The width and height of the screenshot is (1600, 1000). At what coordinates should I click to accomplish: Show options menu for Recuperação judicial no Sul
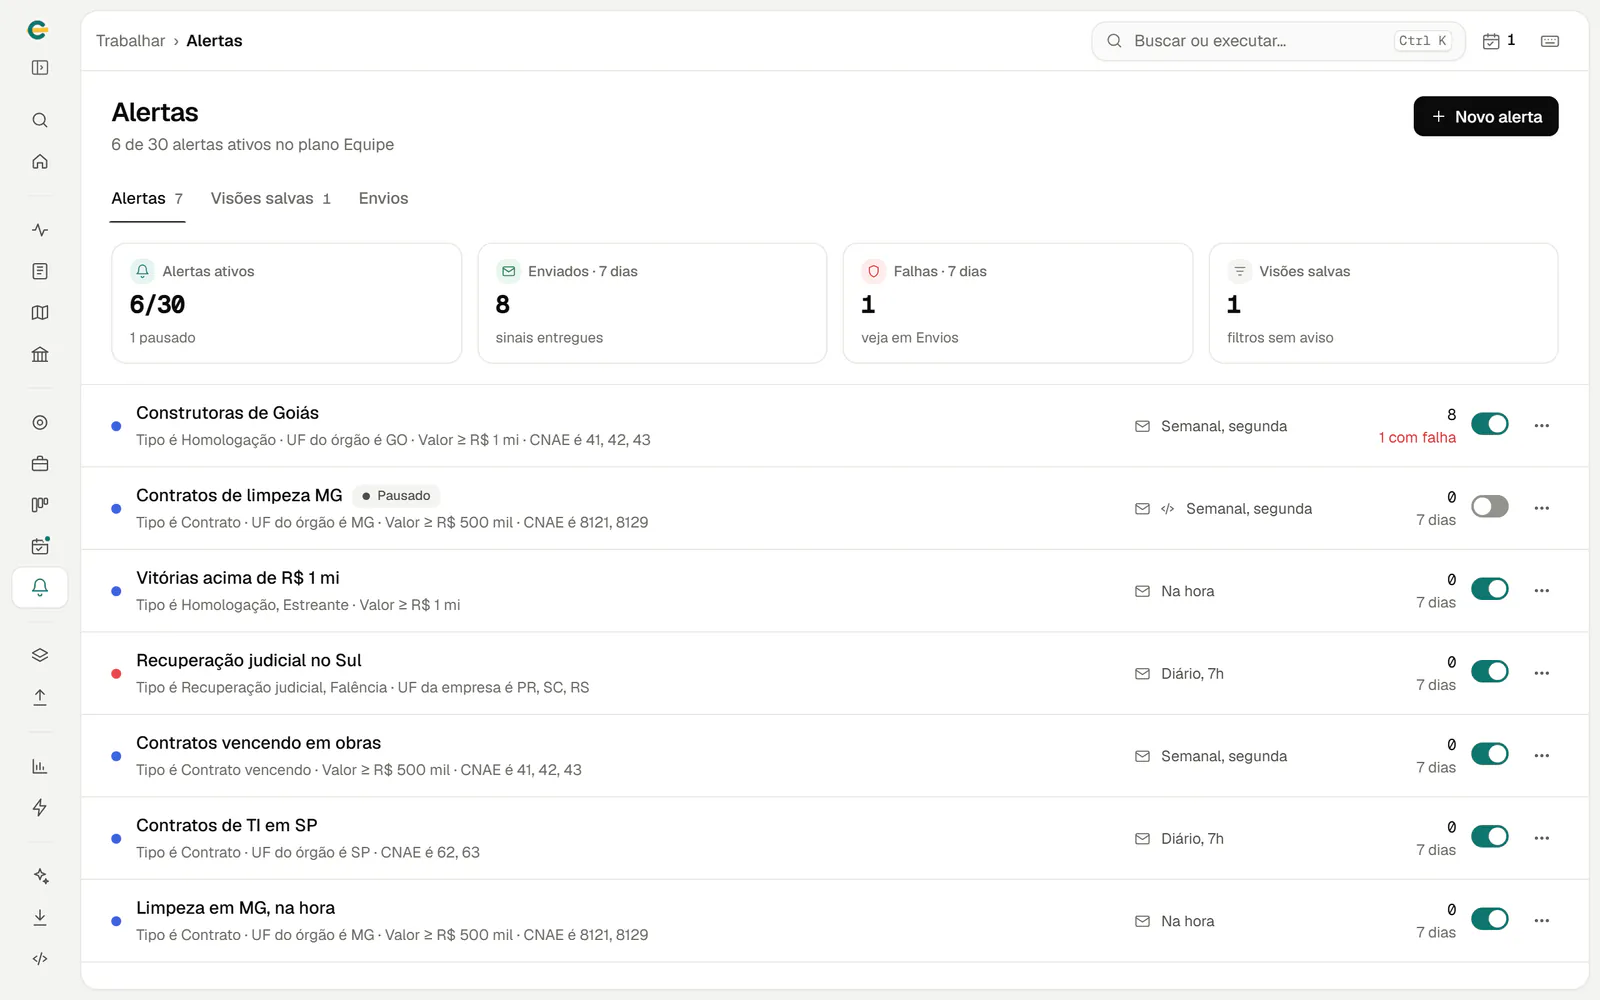coord(1542,673)
